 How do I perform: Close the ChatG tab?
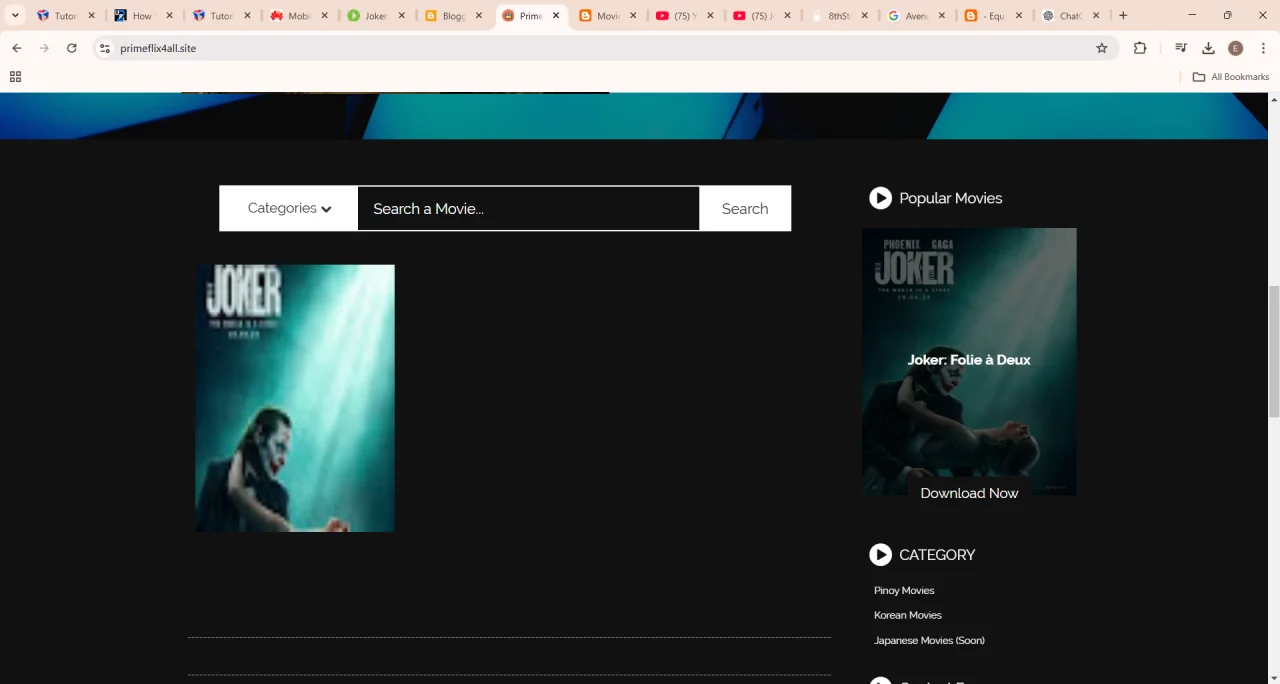point(1096,16)
